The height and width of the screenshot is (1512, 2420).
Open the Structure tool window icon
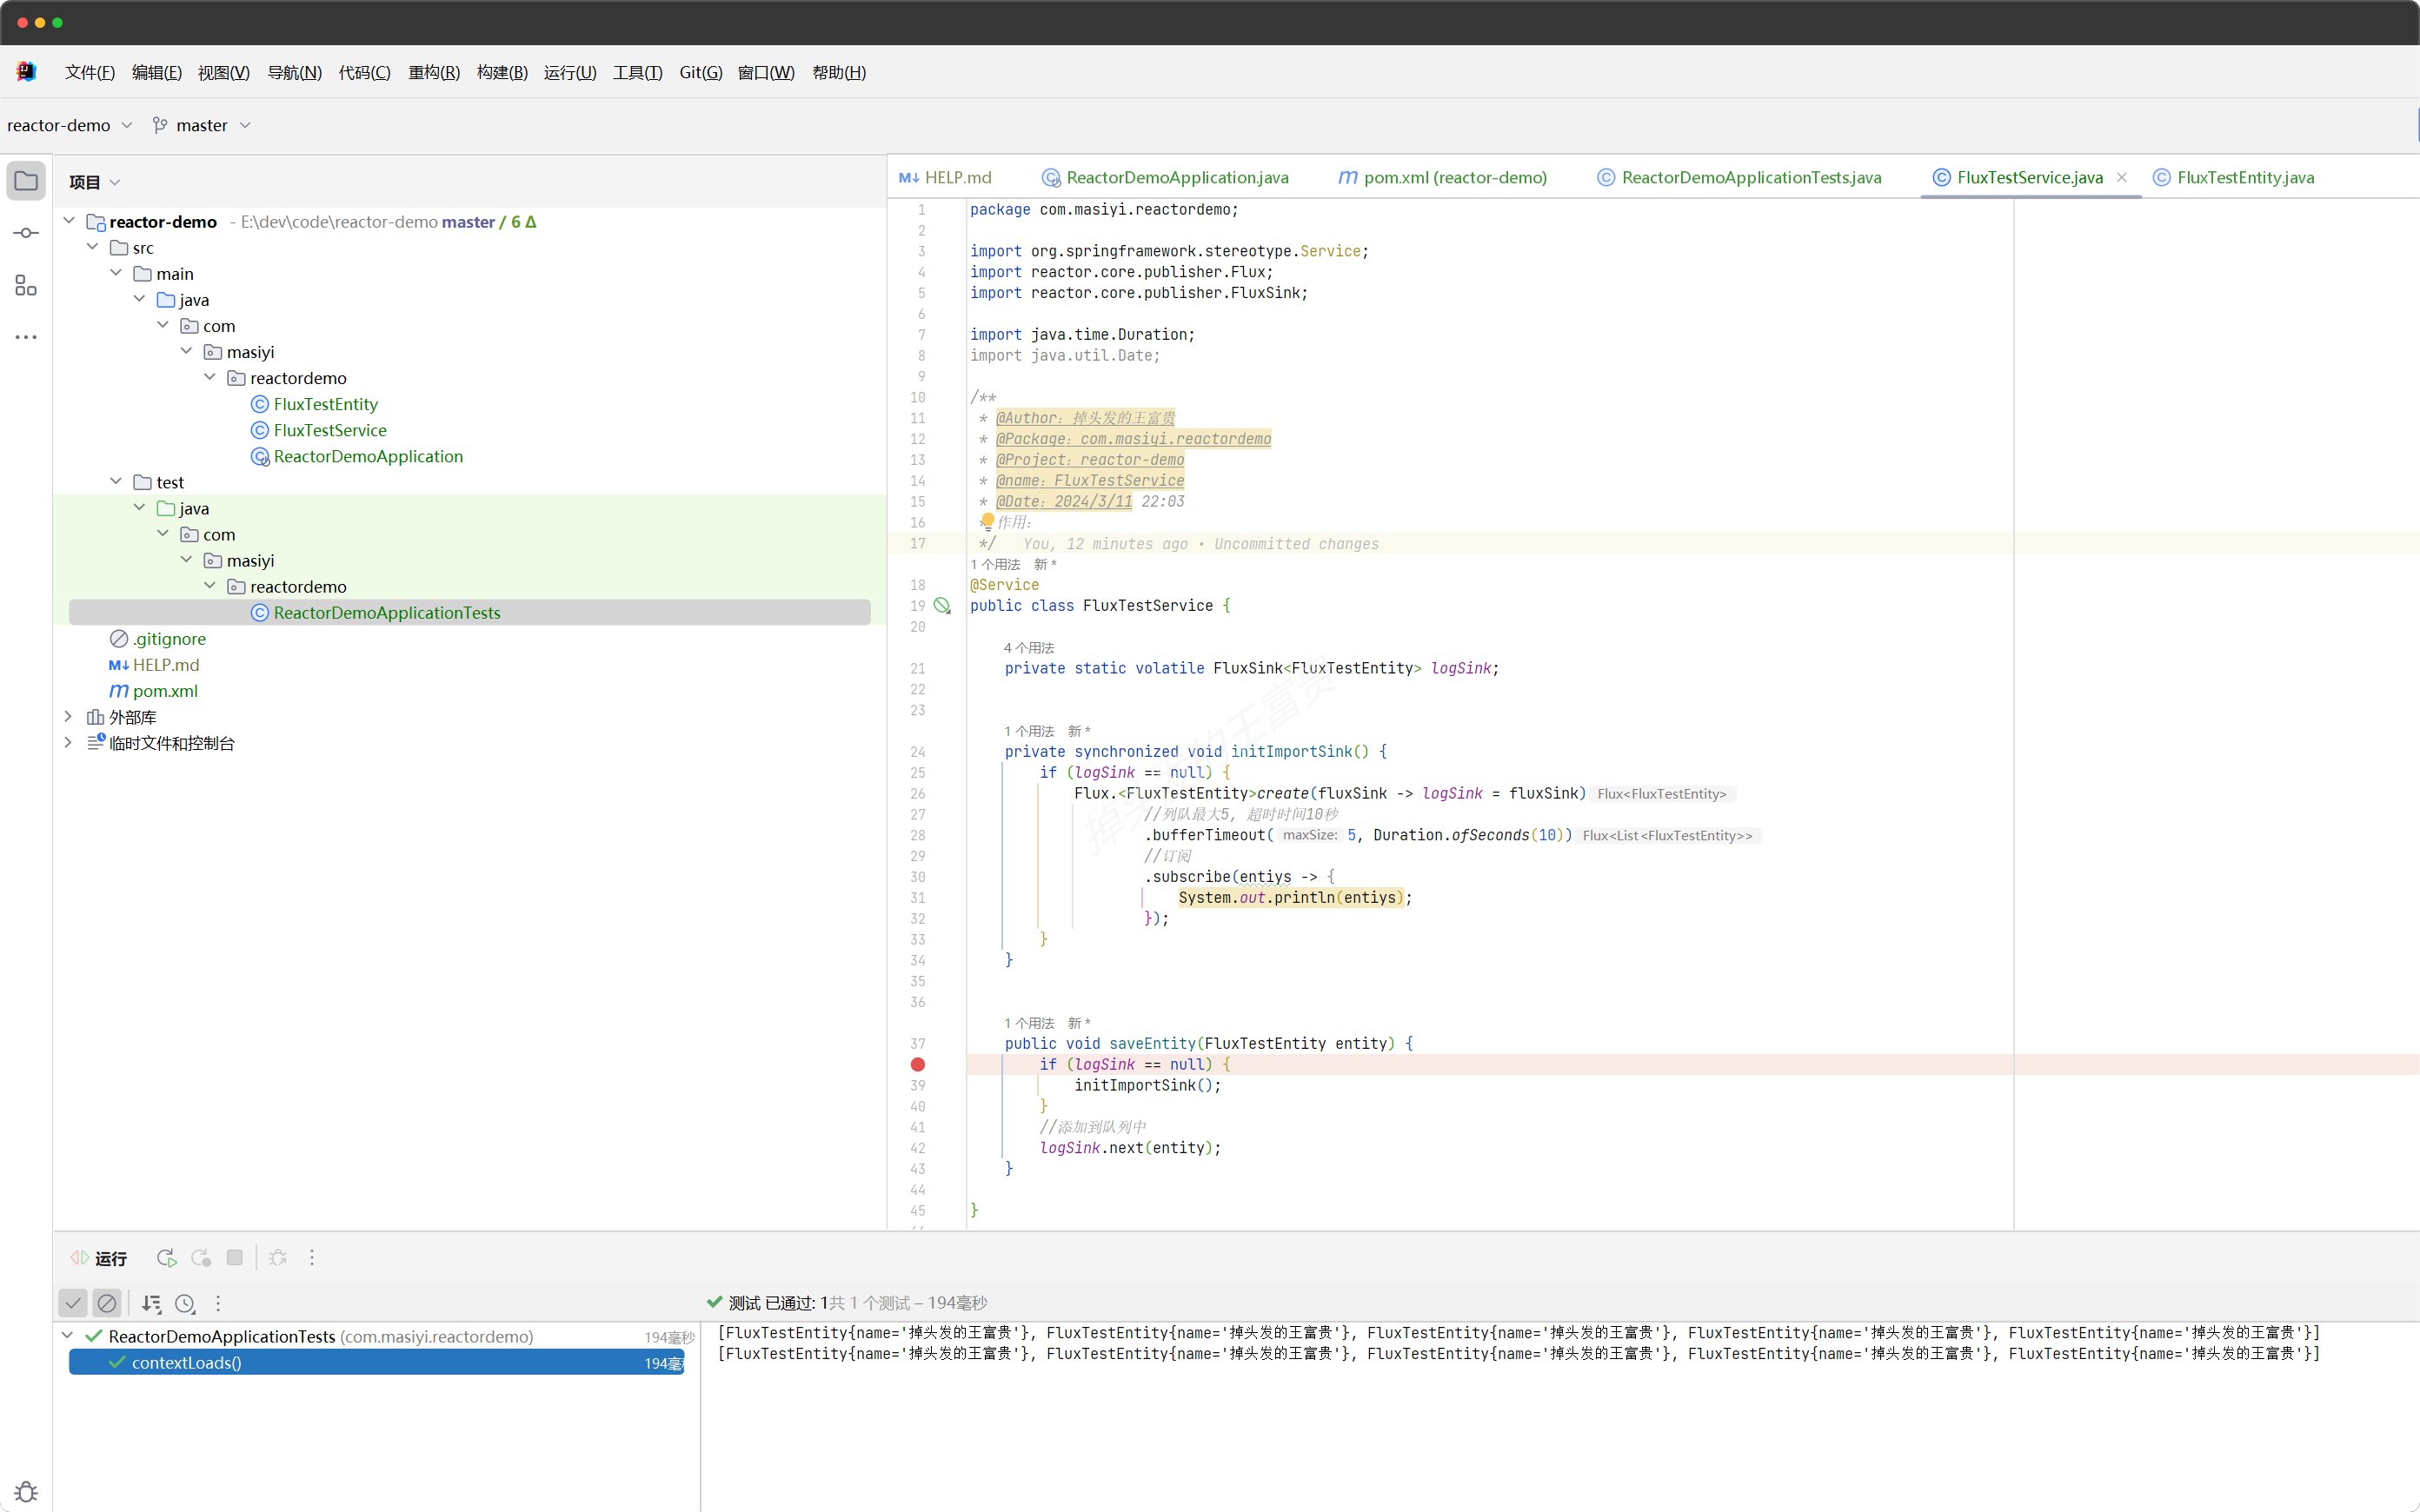pos(26,286)
